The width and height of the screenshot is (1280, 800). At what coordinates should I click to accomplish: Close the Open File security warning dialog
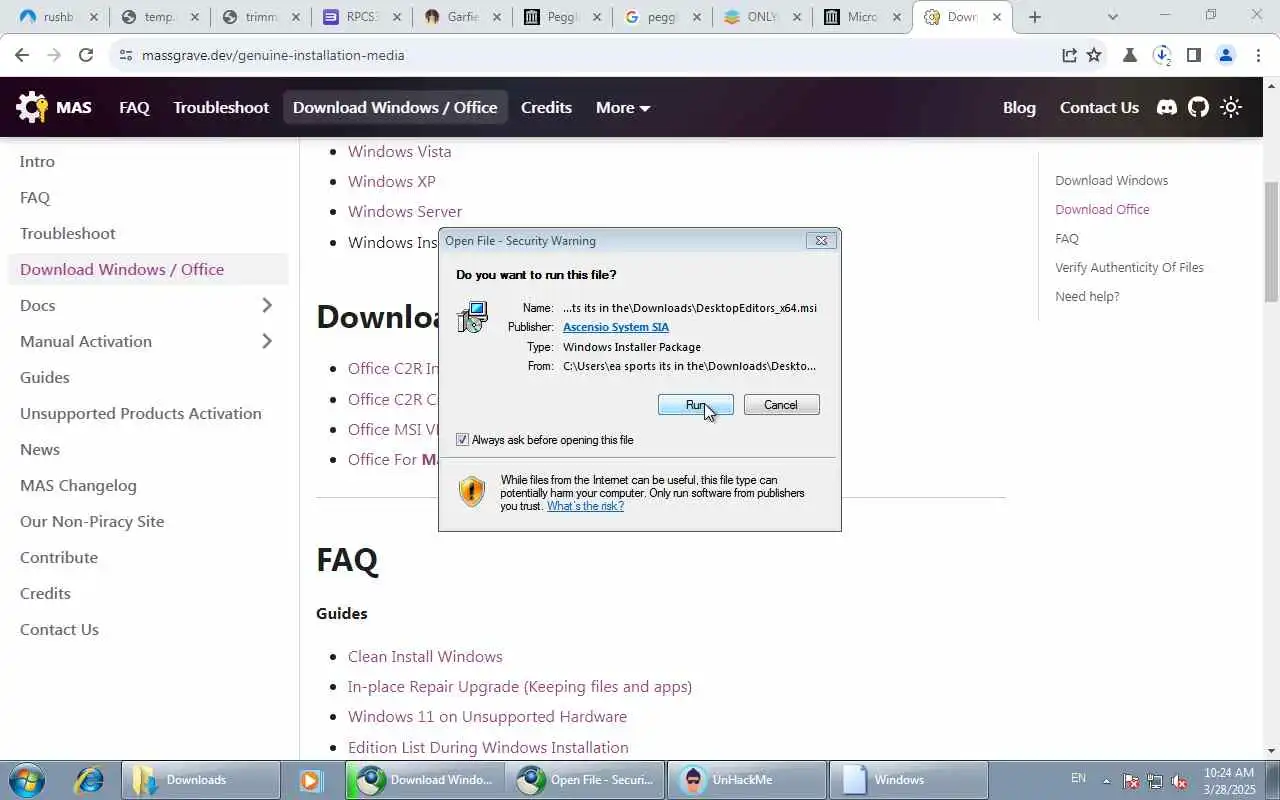(821, 241)
